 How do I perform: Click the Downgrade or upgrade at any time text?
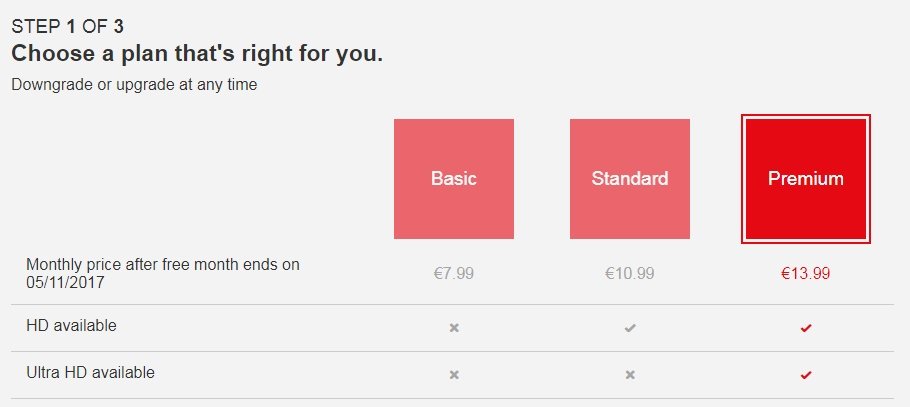click(134, 85)
